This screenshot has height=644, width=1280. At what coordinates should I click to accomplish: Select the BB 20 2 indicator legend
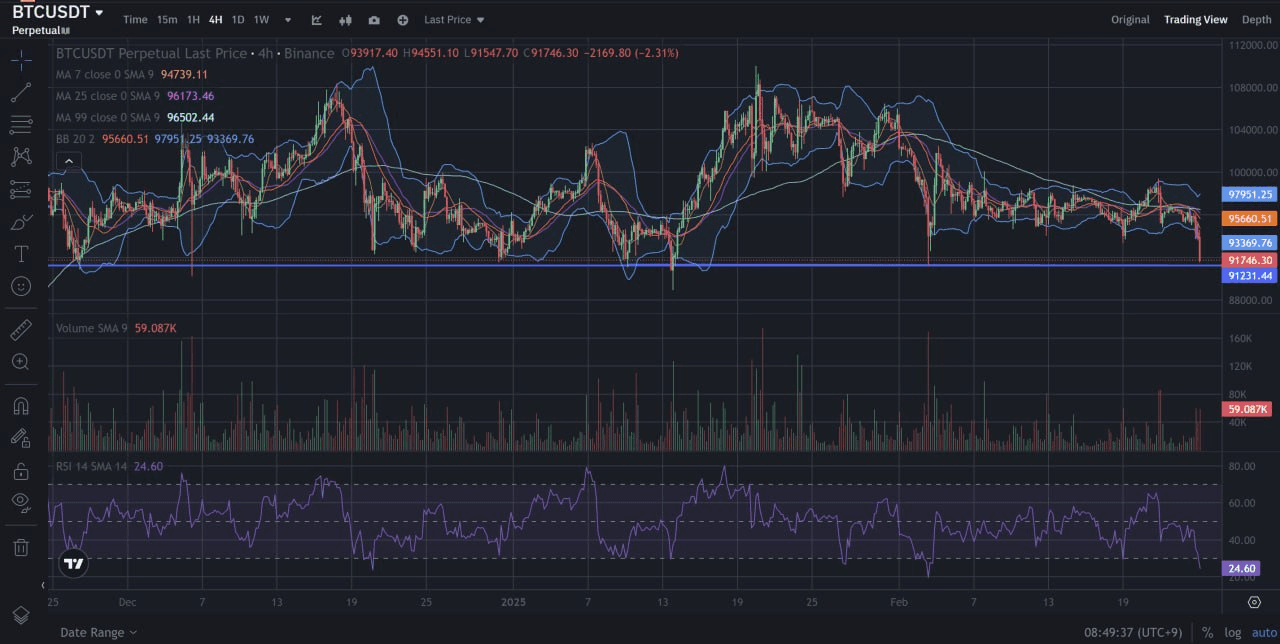[155, 139]
